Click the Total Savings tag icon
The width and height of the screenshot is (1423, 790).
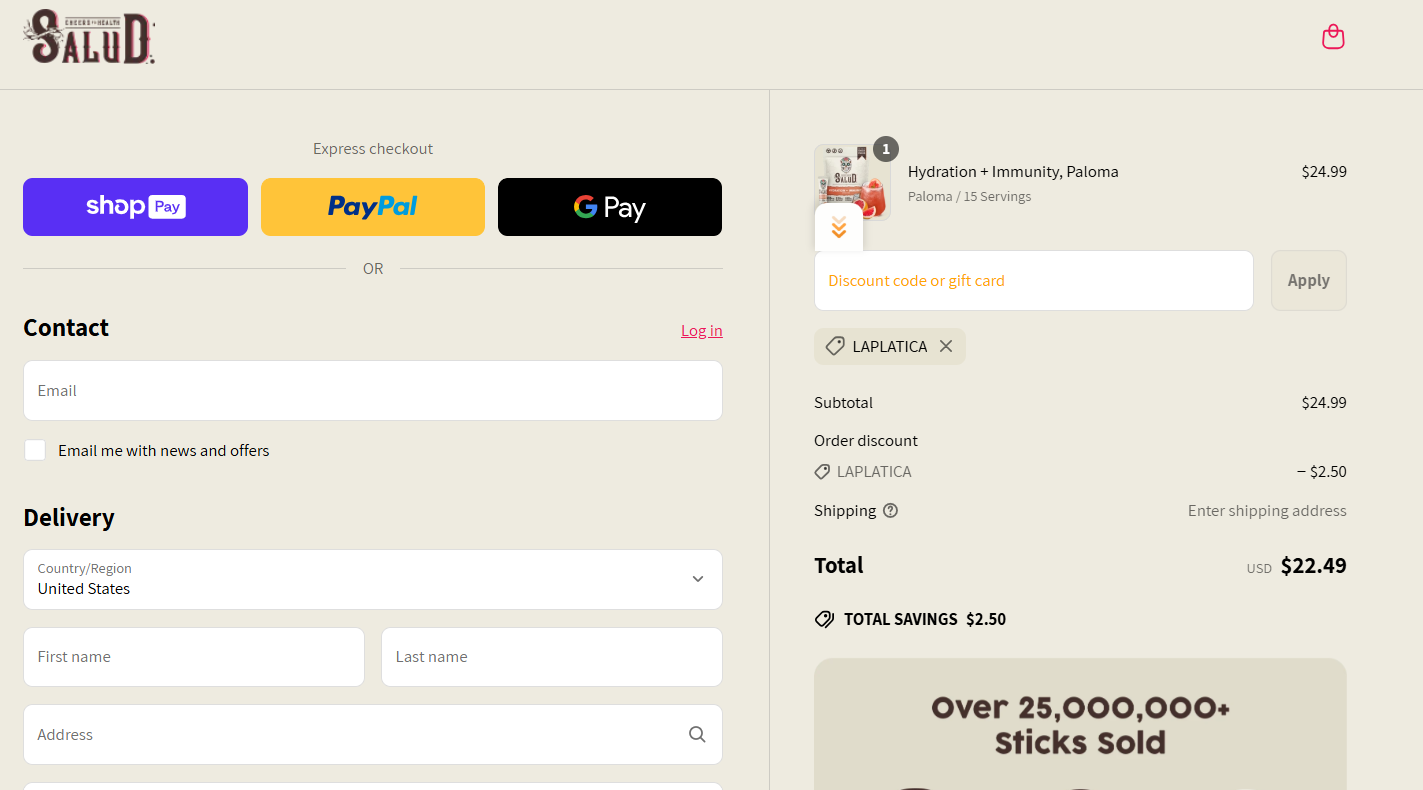824,619
